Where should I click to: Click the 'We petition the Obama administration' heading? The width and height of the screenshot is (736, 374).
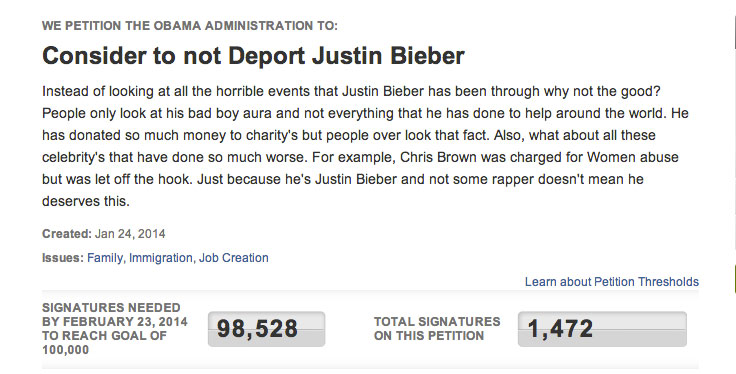(x=190, y=25)
